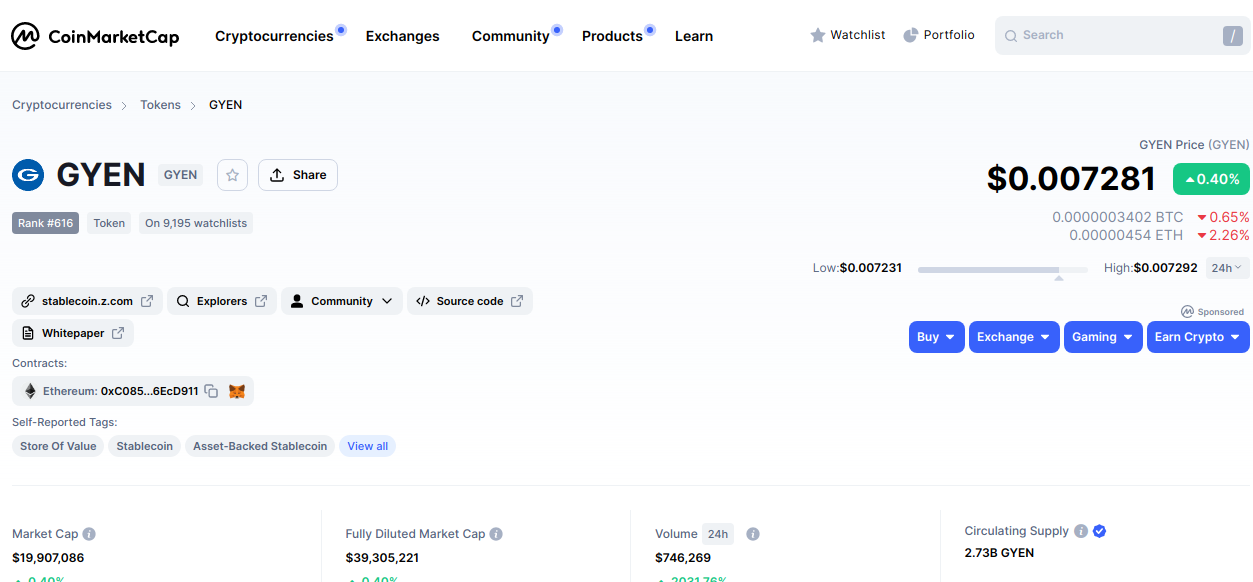Click the Token type badge
The image size is (1253, 582).
(109, 223)
